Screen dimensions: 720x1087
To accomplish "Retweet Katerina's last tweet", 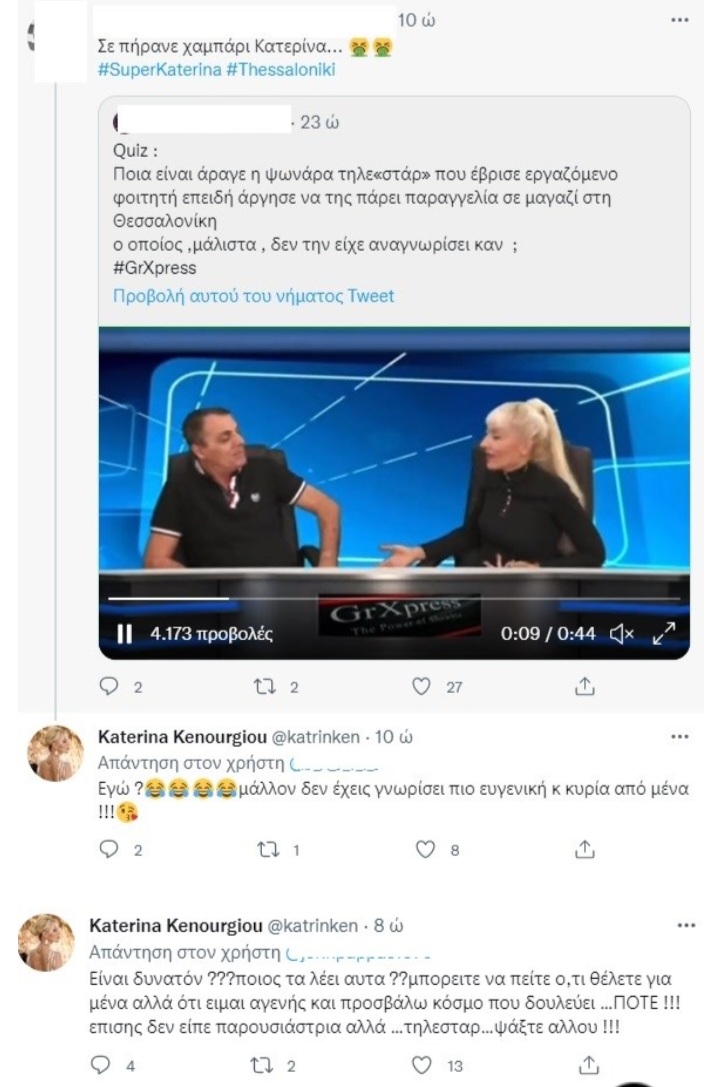I will pyautogui.click(x=261, y=1065).
